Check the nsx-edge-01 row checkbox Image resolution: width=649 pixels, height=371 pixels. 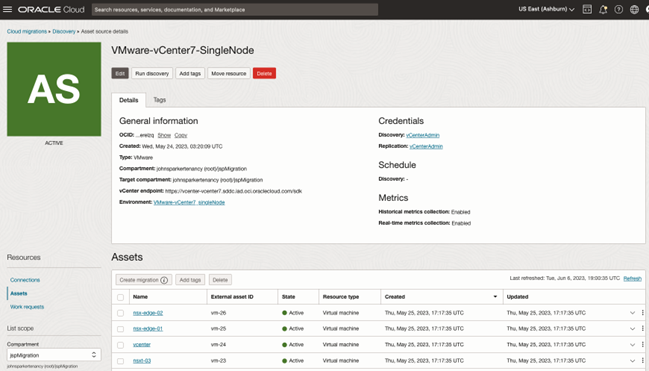(x=120, y=329)
